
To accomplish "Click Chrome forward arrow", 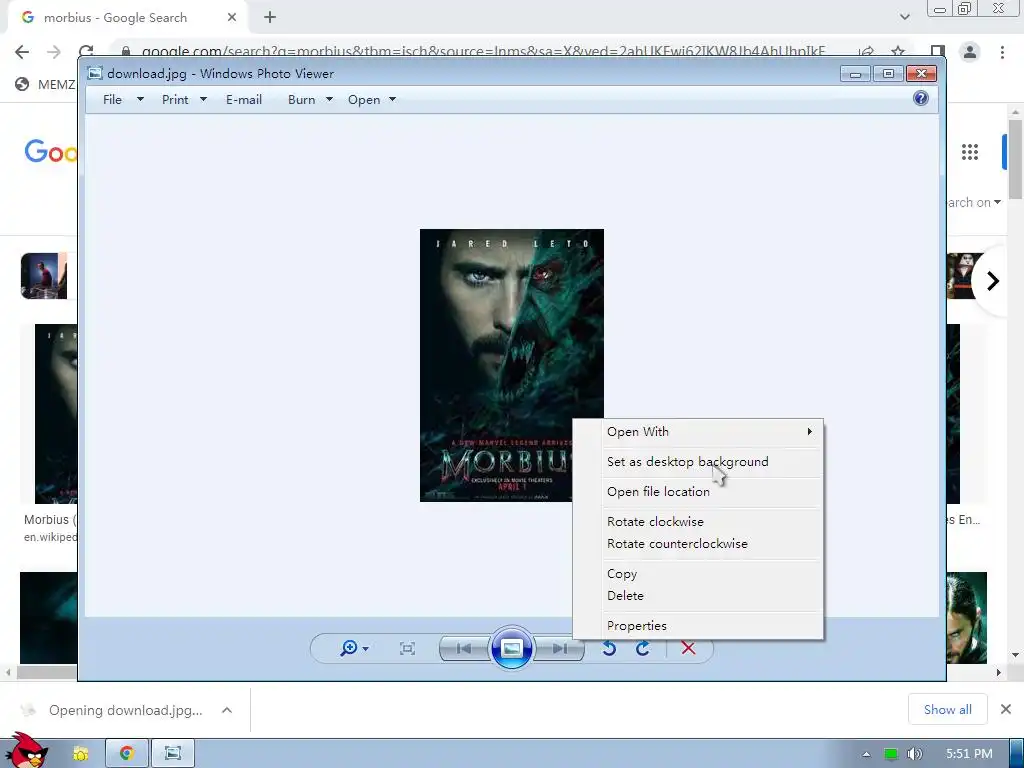I will point(54,52).
